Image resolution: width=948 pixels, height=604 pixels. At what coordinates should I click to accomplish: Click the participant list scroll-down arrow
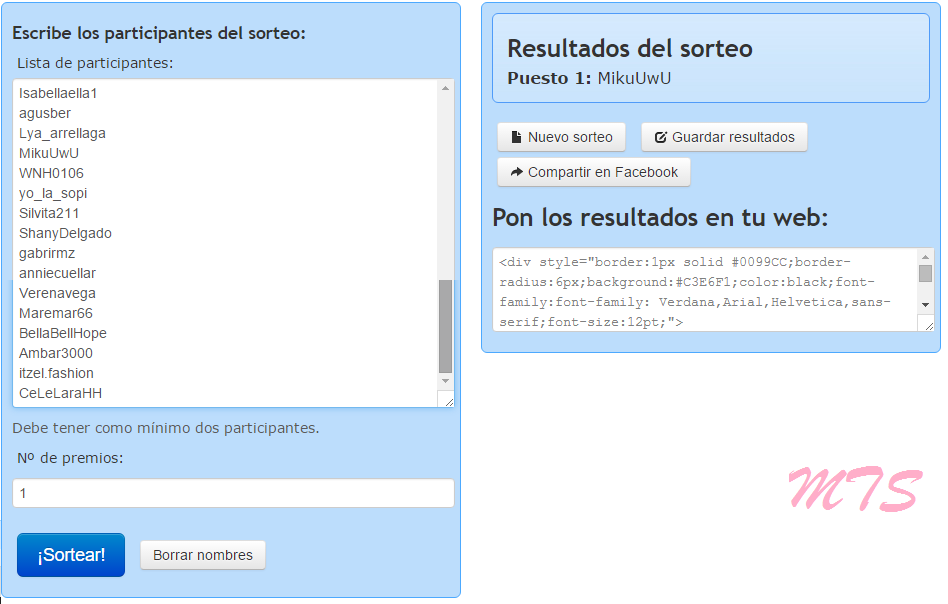(446, 381)
